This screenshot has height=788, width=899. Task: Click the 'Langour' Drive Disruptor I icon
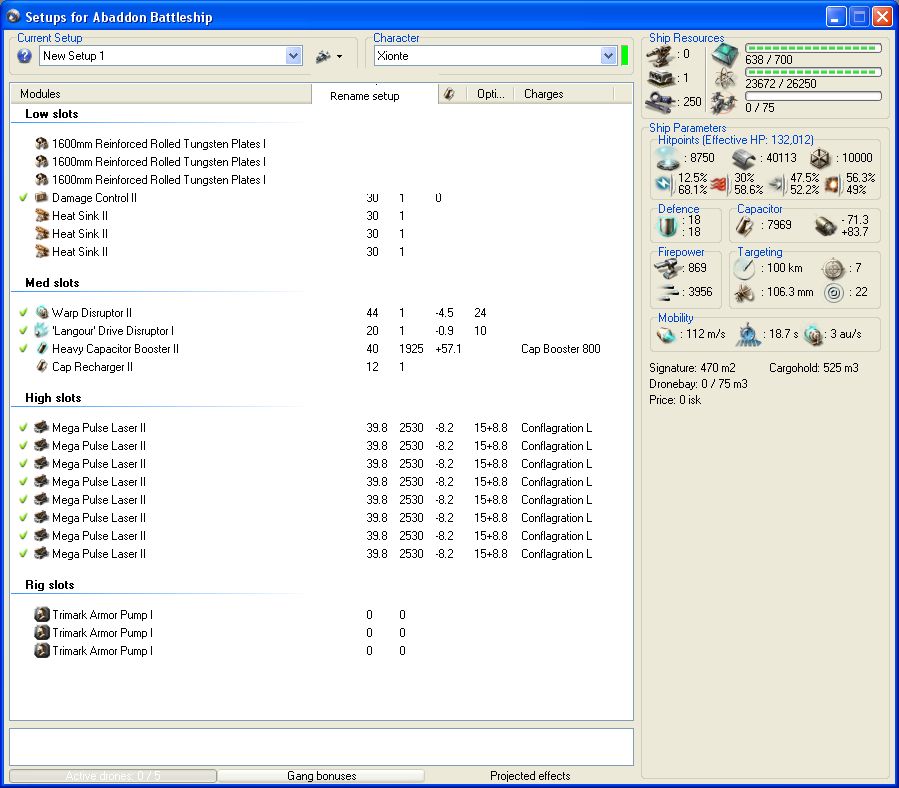41,330
